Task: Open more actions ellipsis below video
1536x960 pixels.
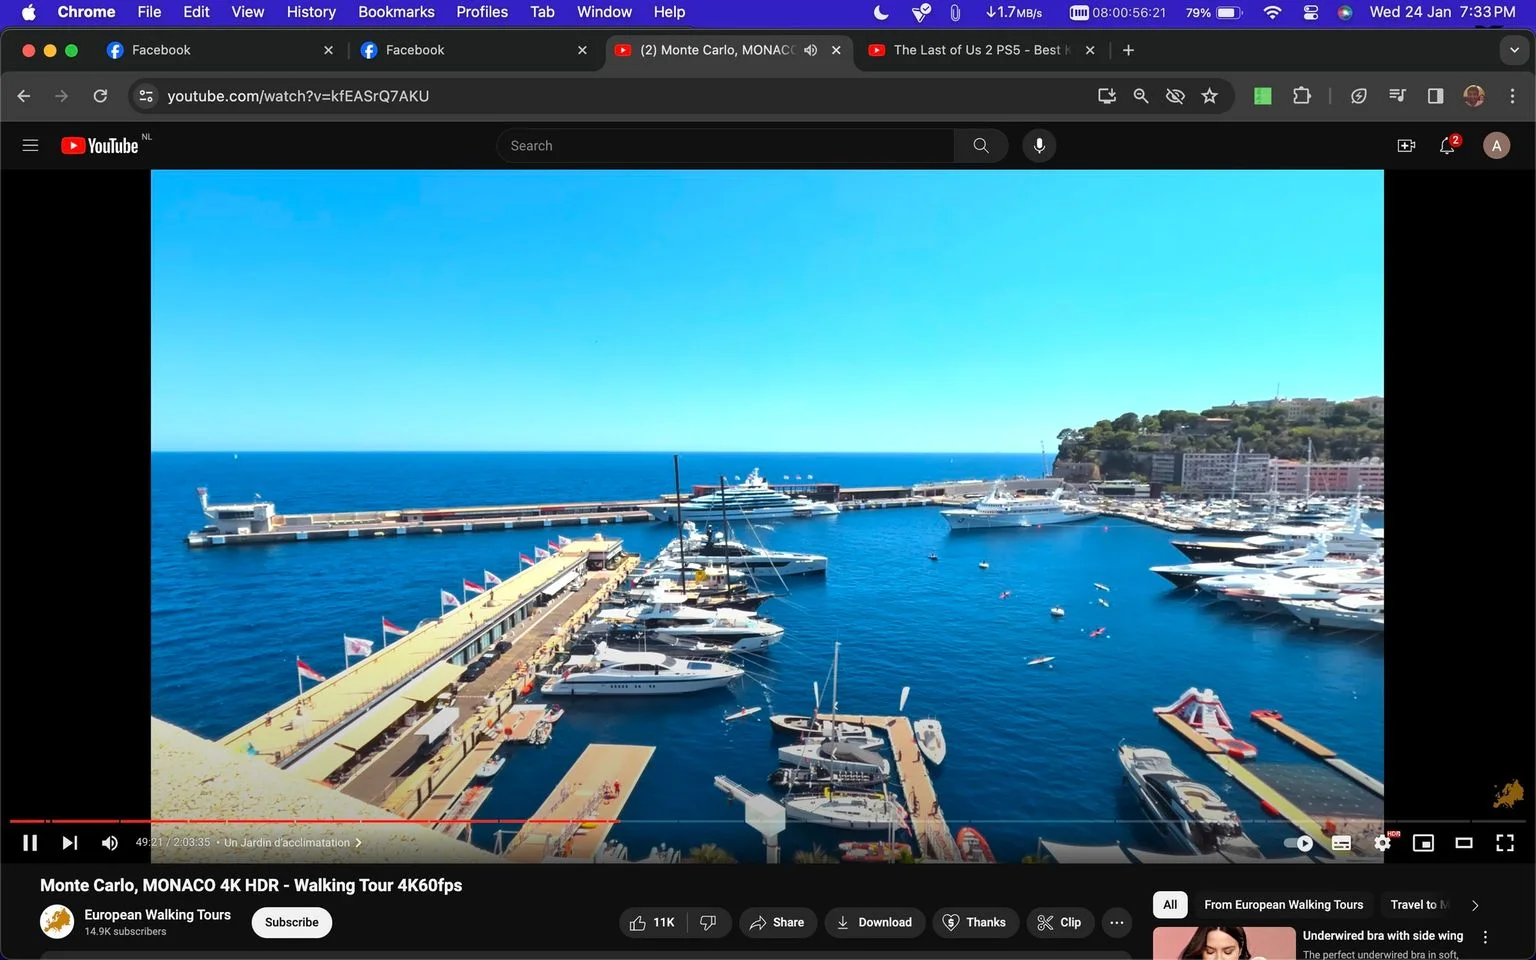Action: 1117,922
